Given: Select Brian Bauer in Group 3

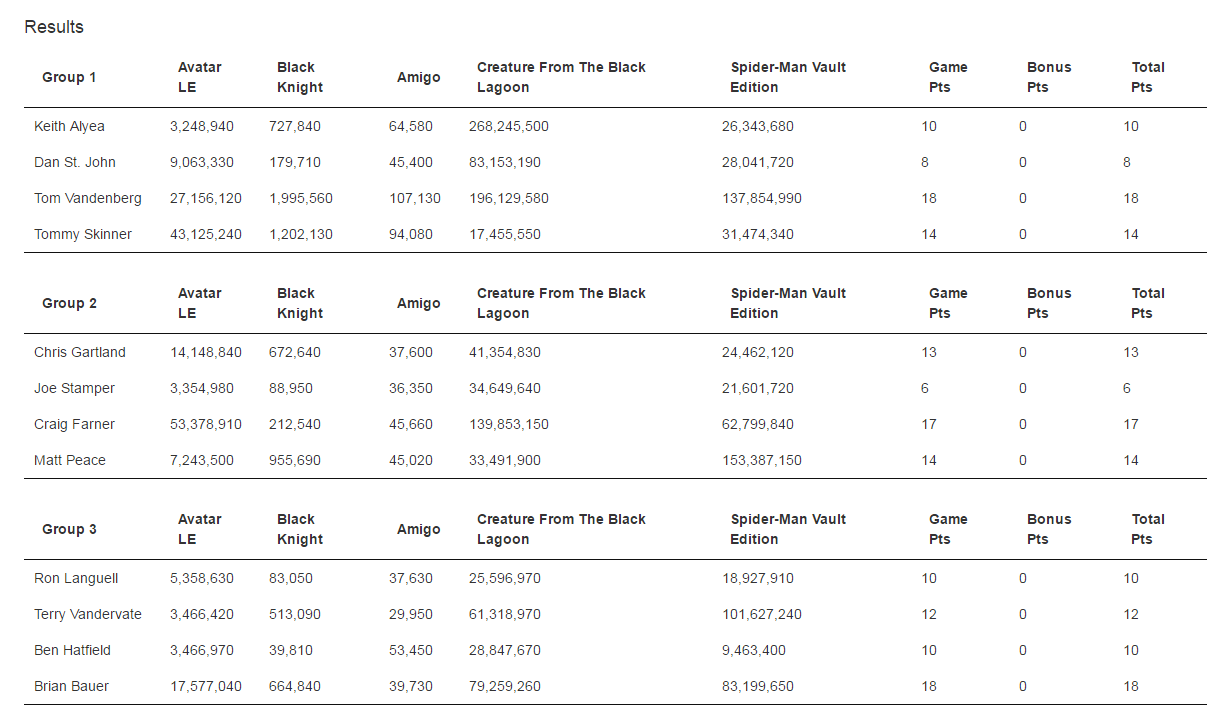Looking at the screenshot, I should [71, 687].
